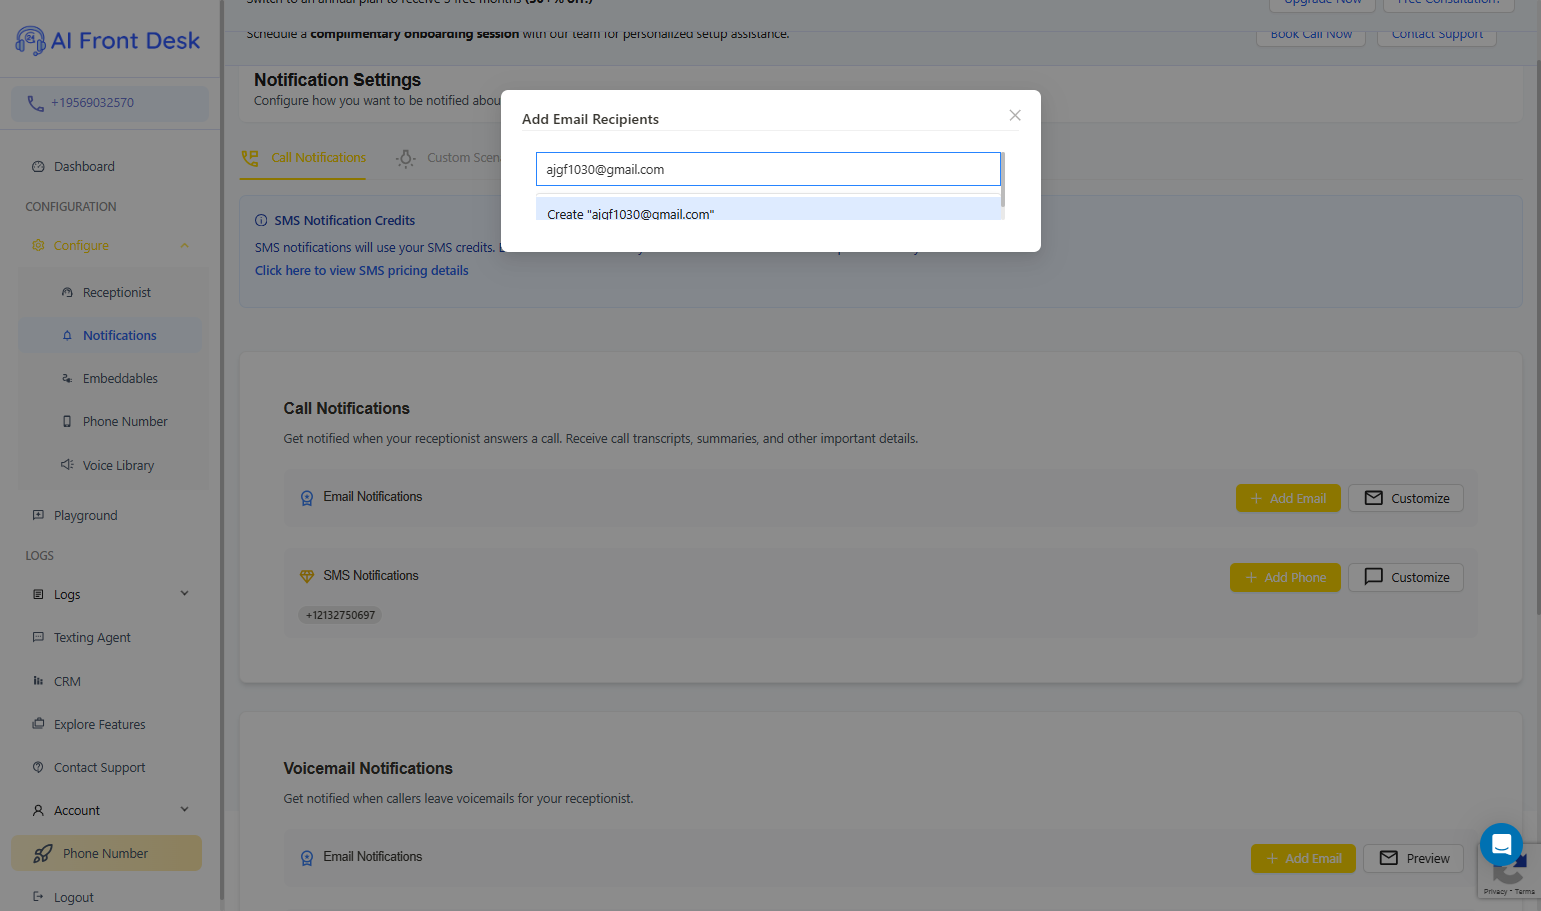This screenshot has width=1541, height=911.
Task: Click the Logout arrow icon
Action: point(38,897)
